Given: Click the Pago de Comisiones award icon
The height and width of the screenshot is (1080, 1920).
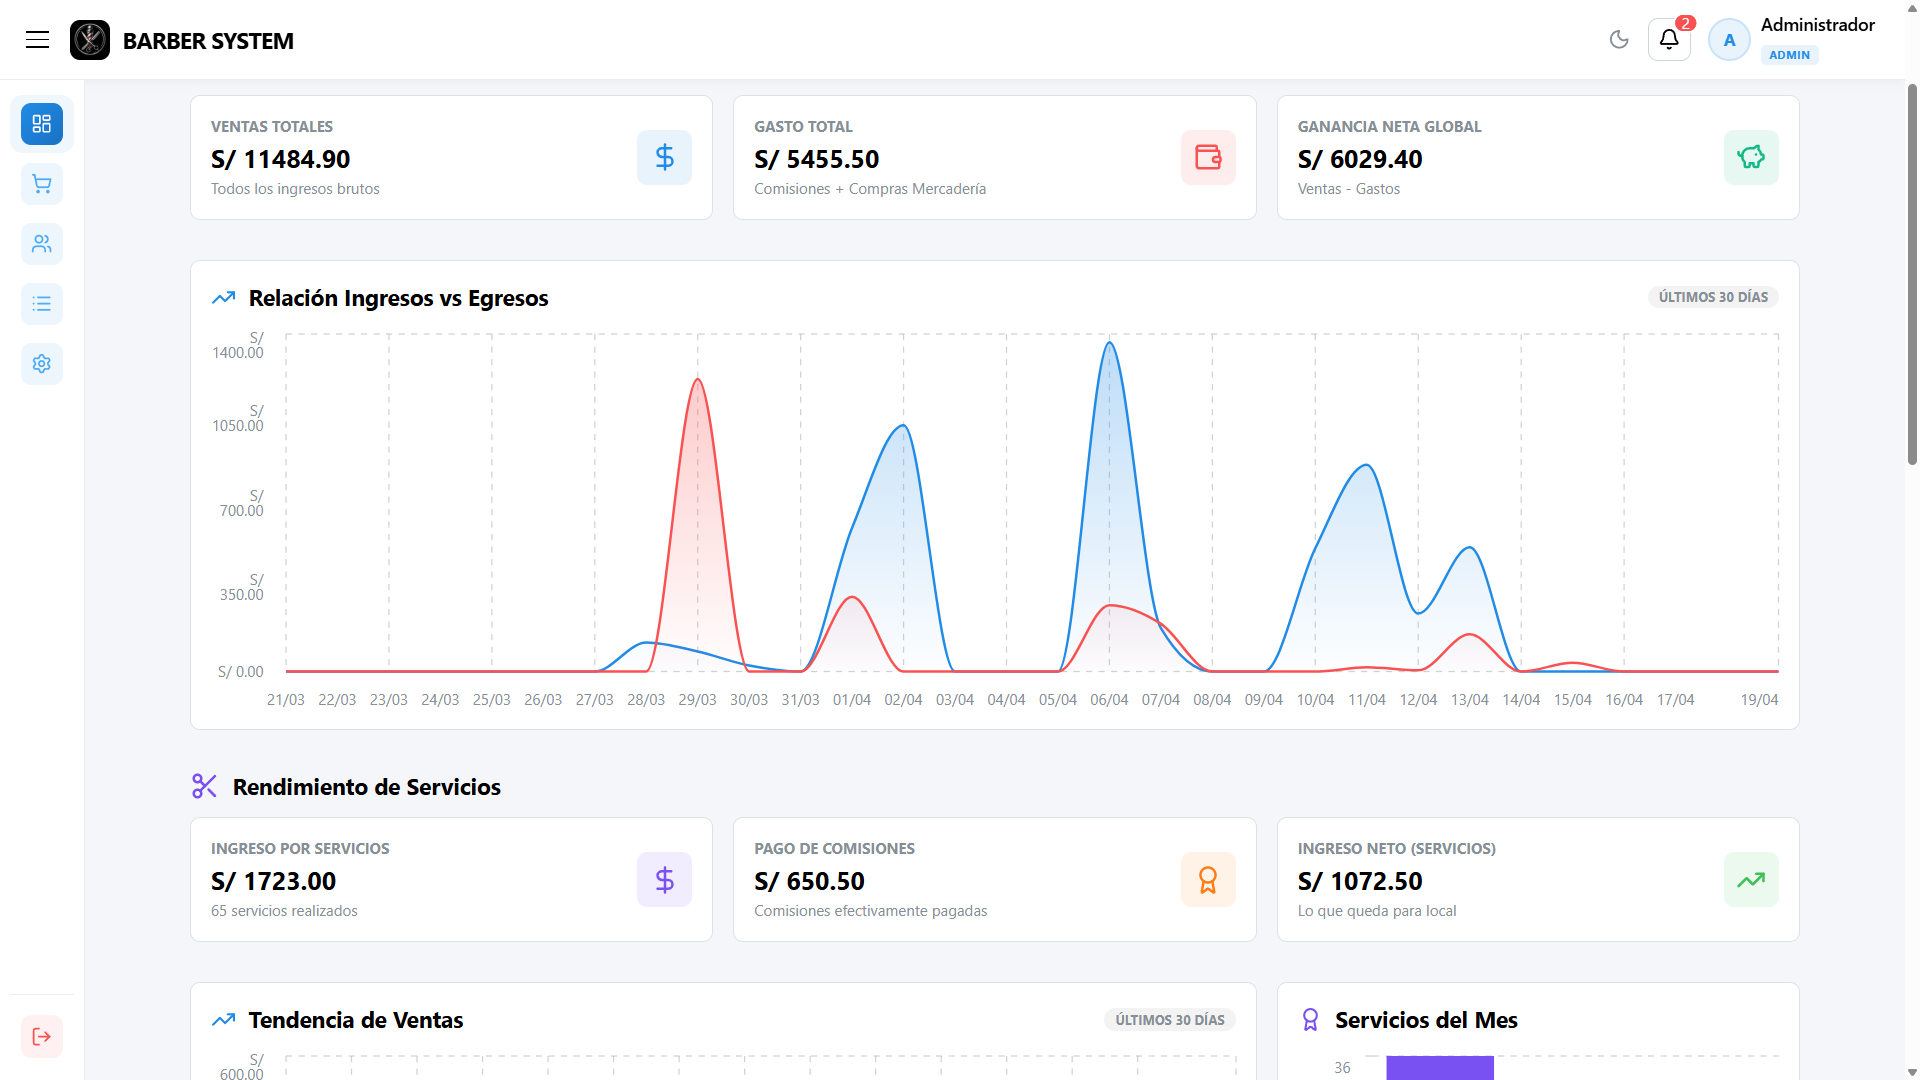Looking at the screenshot, I should [1208, 879].
